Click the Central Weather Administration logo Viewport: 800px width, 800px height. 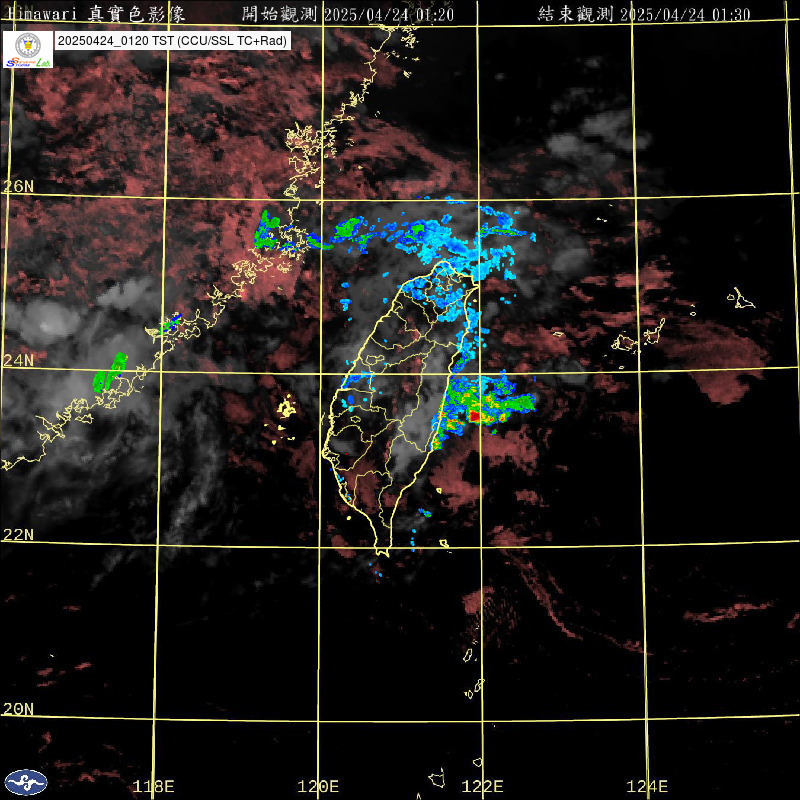point(26,782)
